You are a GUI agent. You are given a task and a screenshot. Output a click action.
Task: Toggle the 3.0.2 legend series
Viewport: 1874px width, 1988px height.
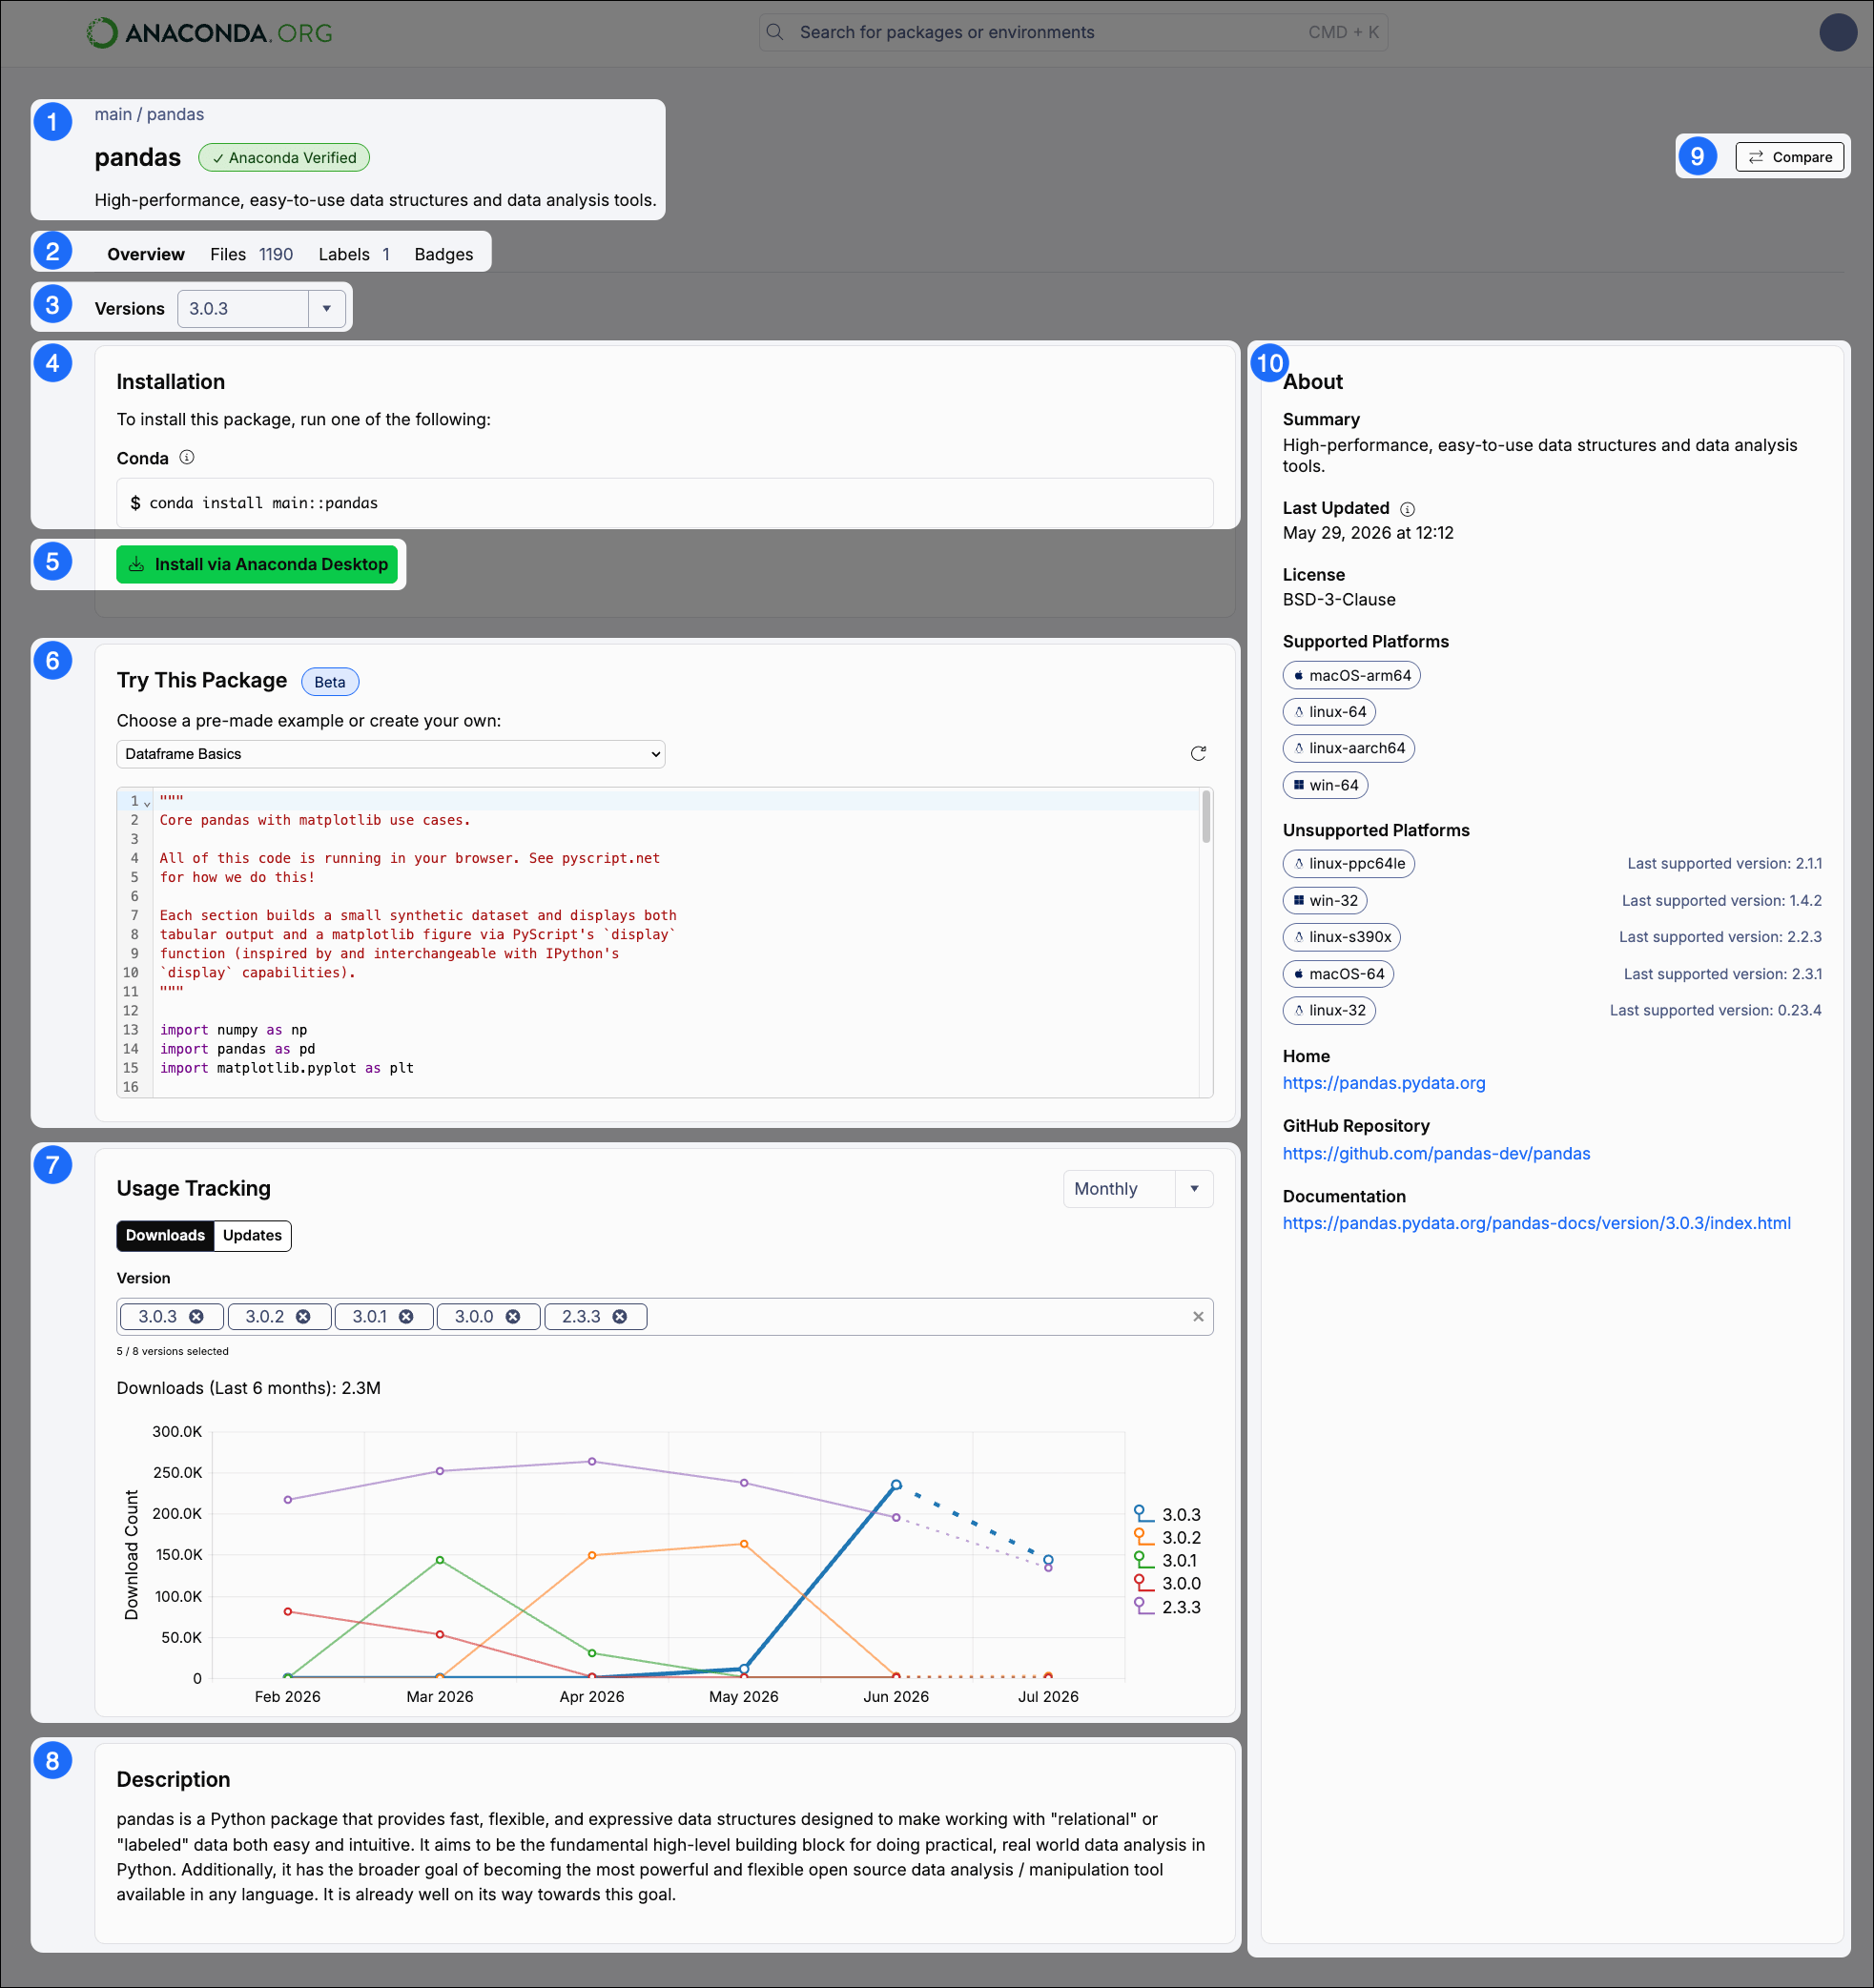click(x=1167, y=1538)
